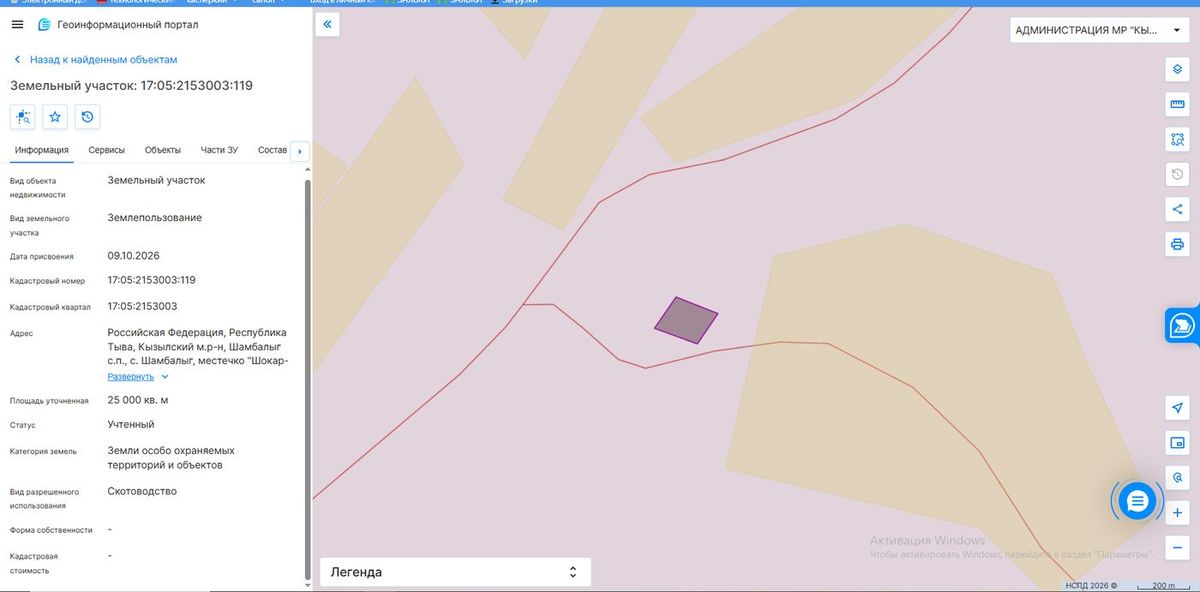1200x592 pixels.
Task: Print the map
Action: pos(1177,244)
